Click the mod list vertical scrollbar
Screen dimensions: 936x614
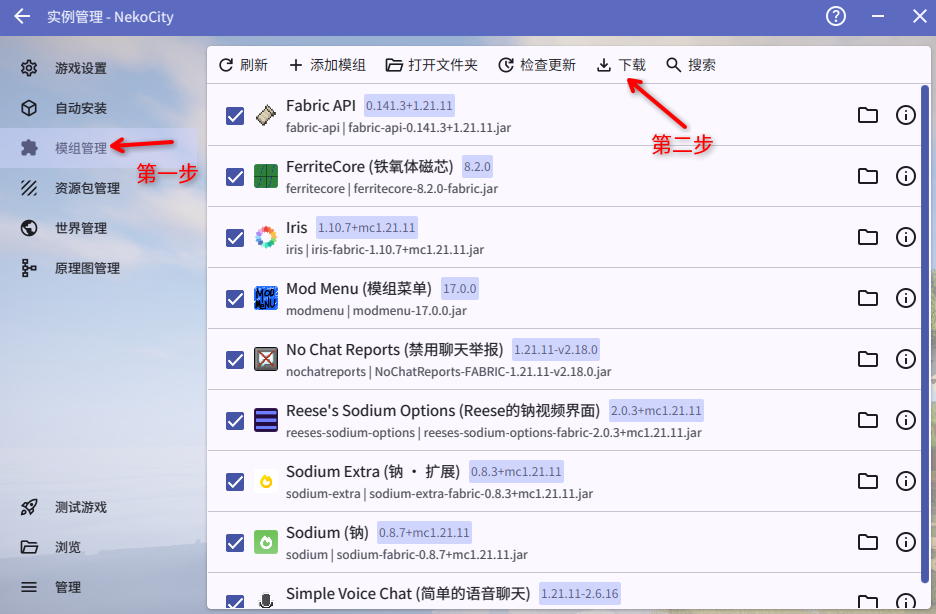tap(925, 330)
